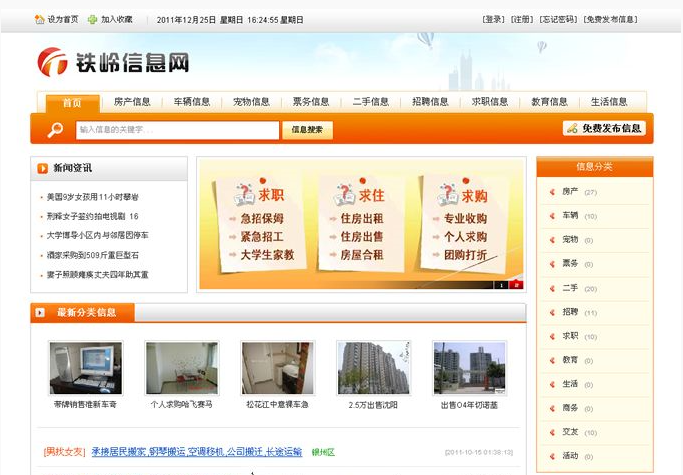Open thumbnail labeled 松花江中意裸车急
The height and width of the screenshot is (475, 683).
[x=277, y=368]
